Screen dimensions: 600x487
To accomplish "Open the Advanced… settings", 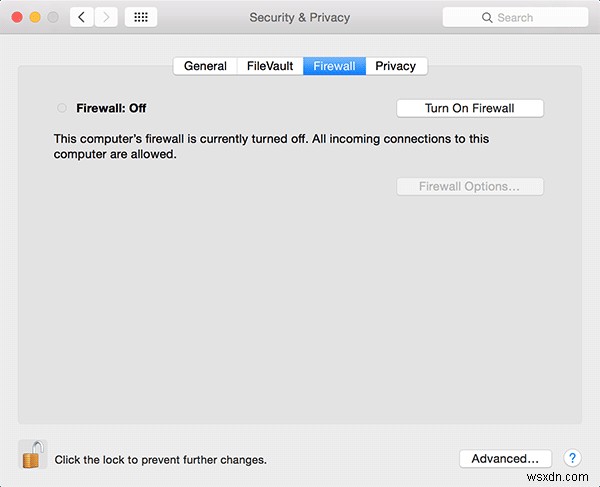I will (x=505, y=459).
